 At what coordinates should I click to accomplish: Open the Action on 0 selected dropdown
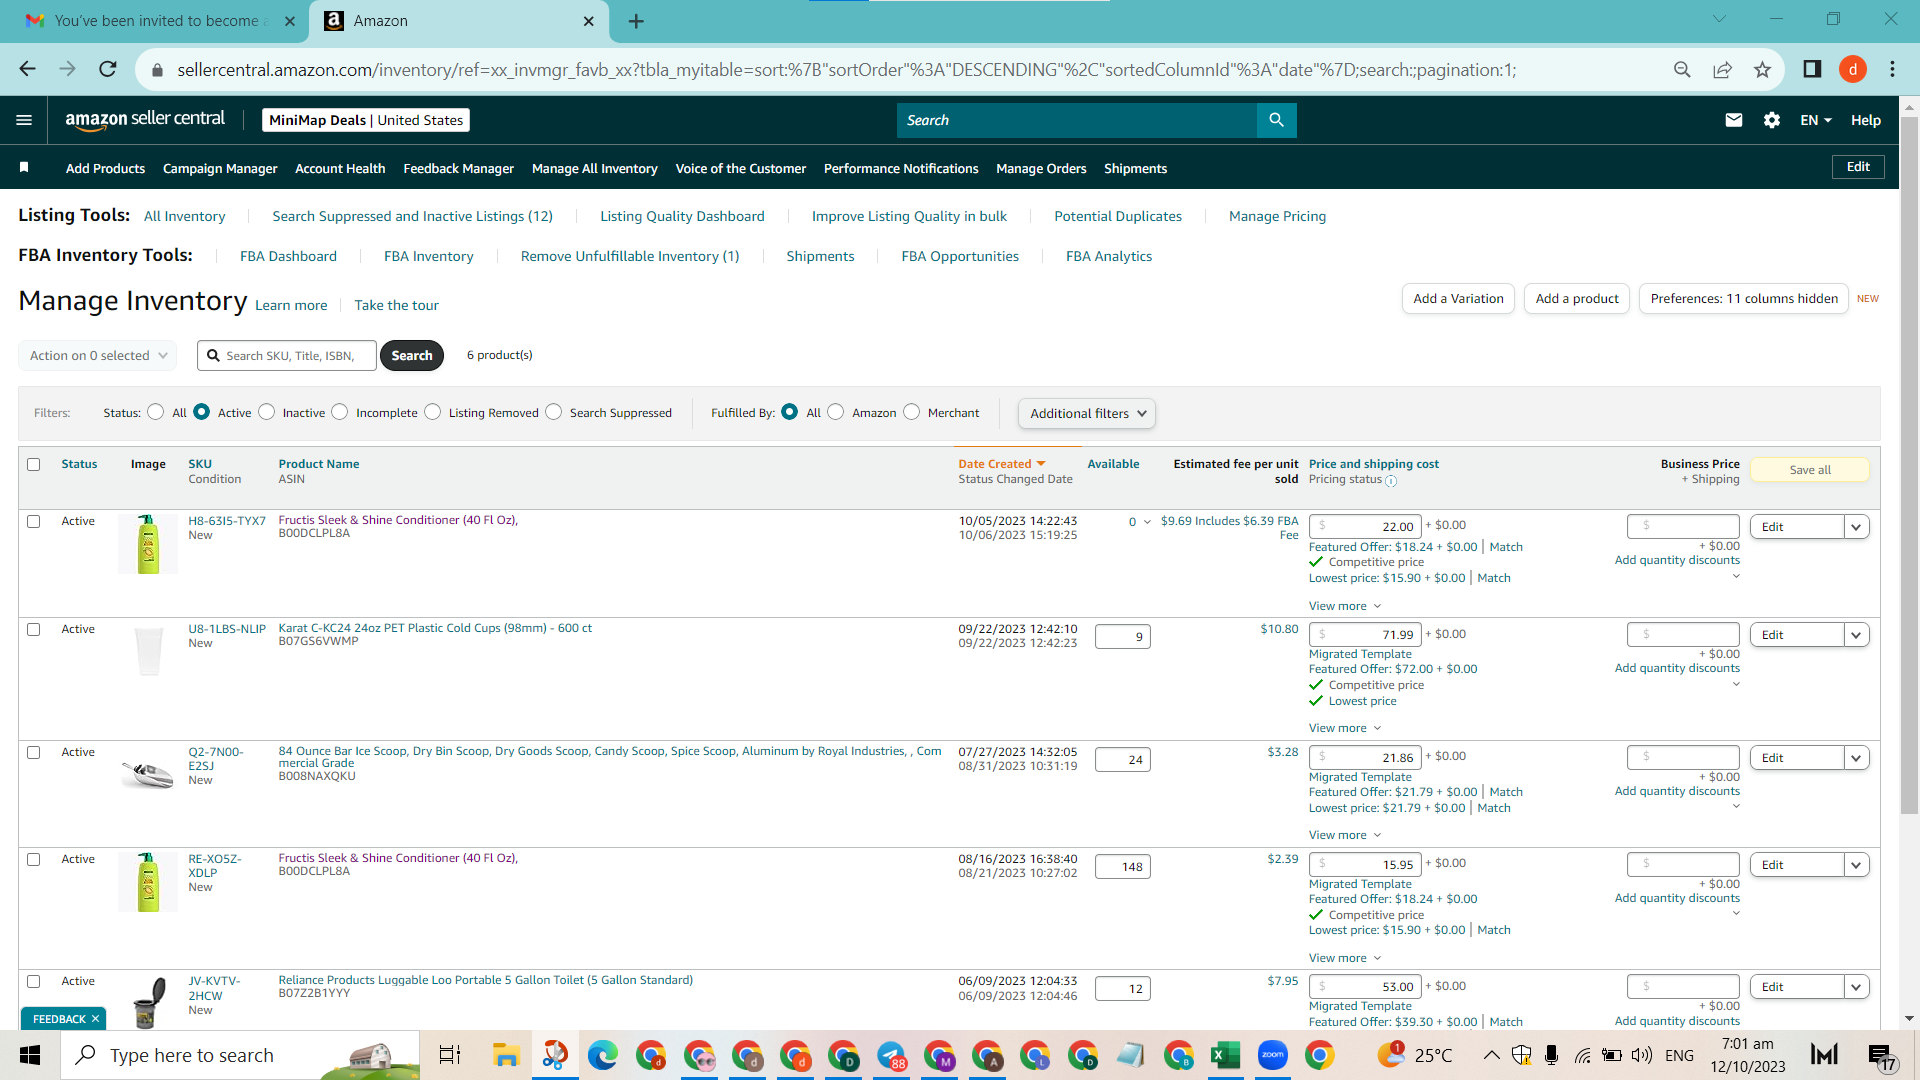pos(98,355)
